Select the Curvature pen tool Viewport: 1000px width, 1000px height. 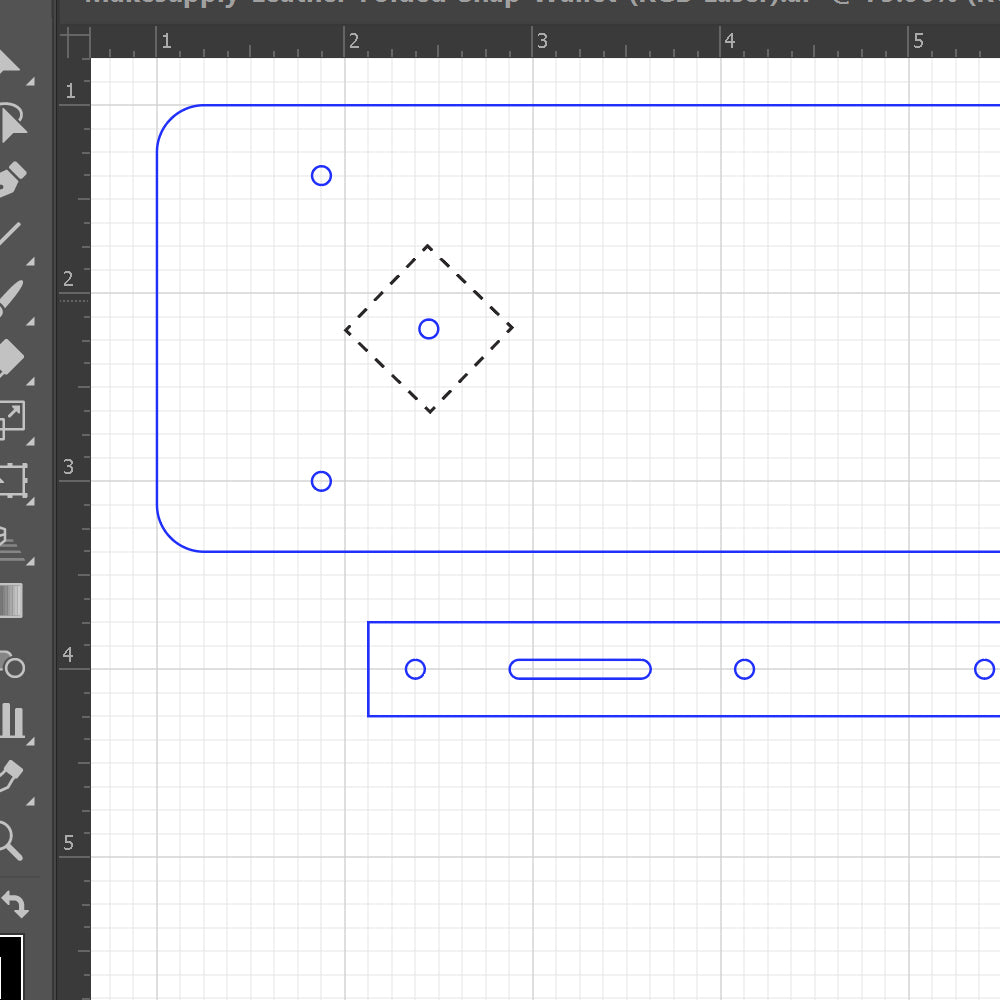coord(12,179)
